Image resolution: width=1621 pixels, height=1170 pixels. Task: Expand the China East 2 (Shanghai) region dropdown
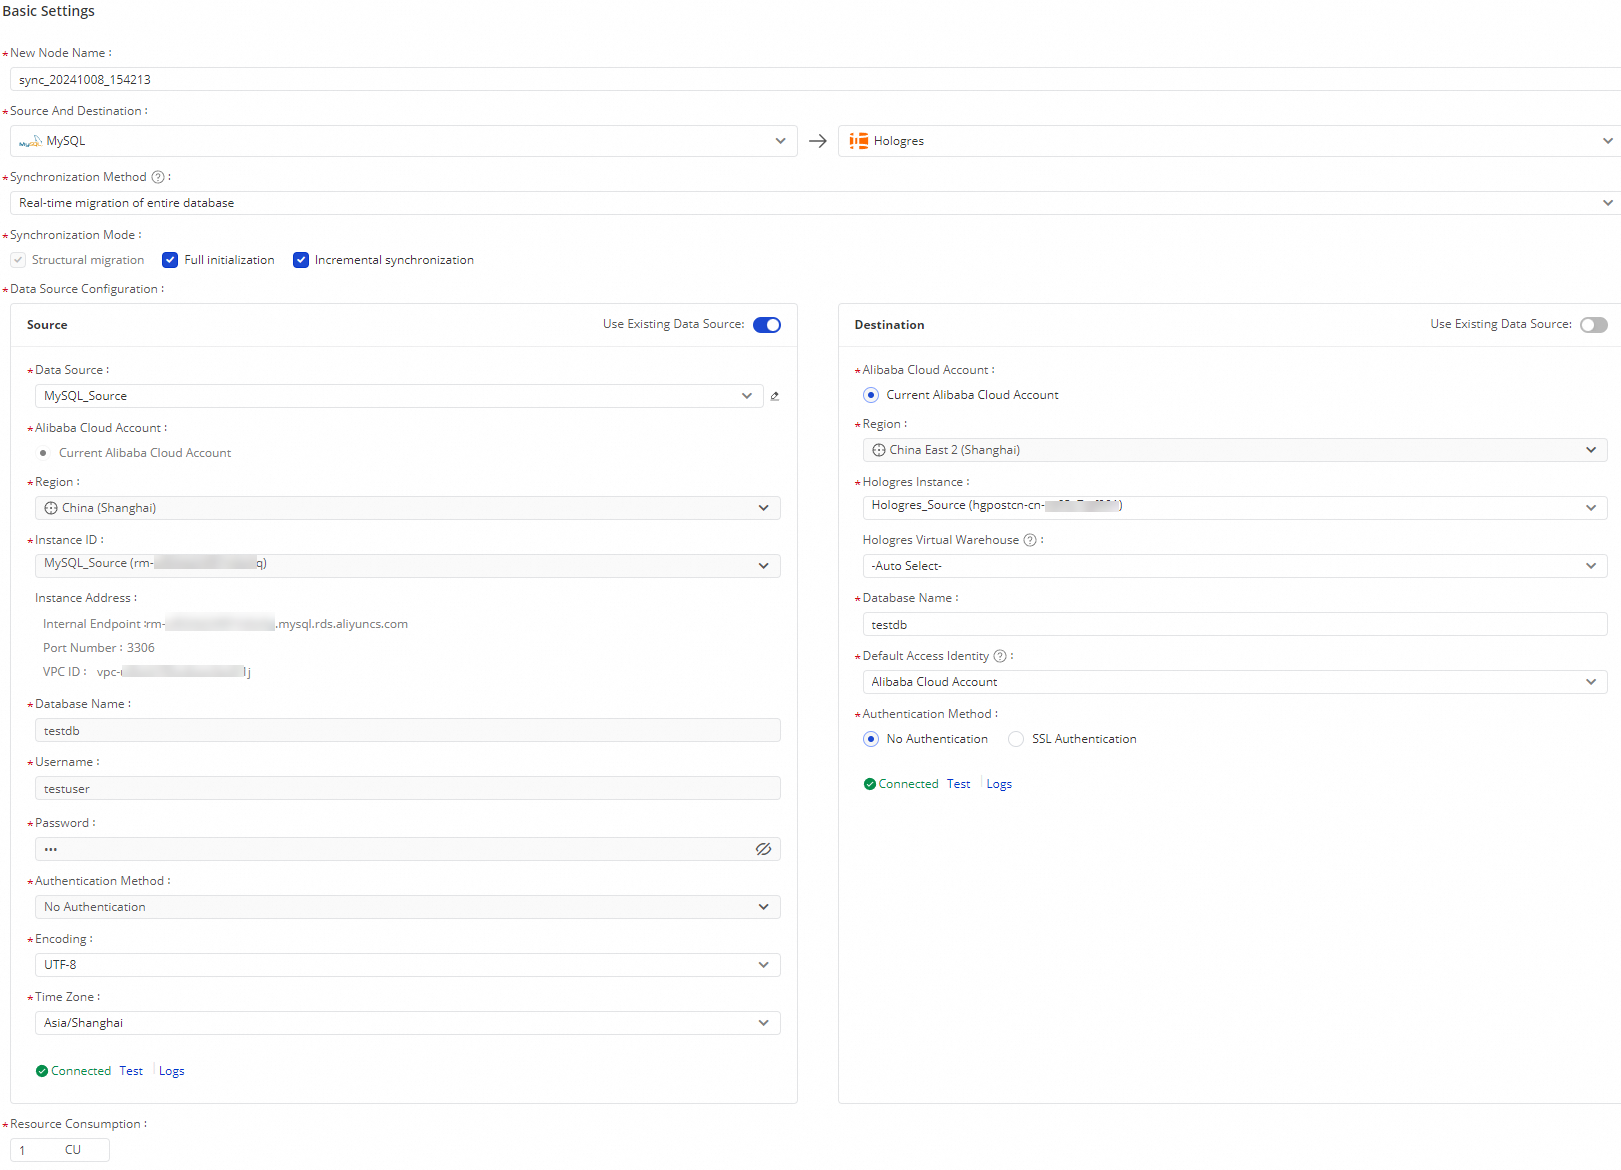[x=1235, y=450]
